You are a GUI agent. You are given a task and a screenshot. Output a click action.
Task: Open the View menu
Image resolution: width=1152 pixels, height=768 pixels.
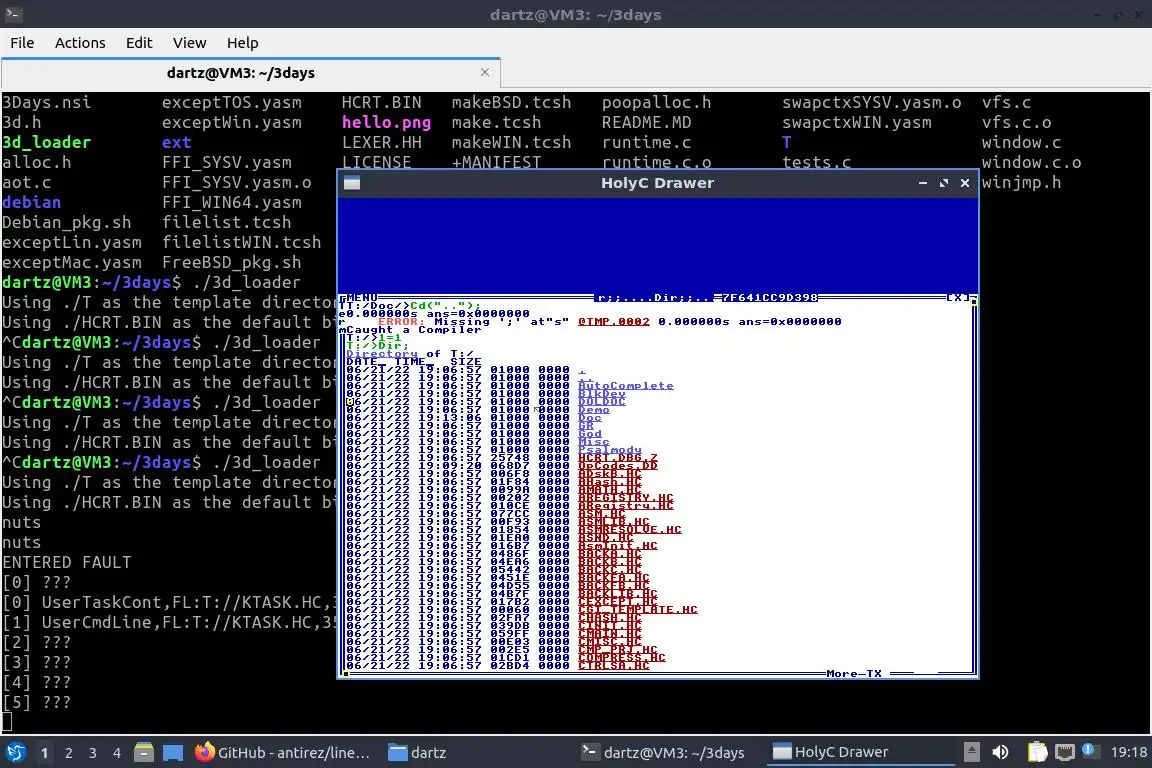pos(190,43)
